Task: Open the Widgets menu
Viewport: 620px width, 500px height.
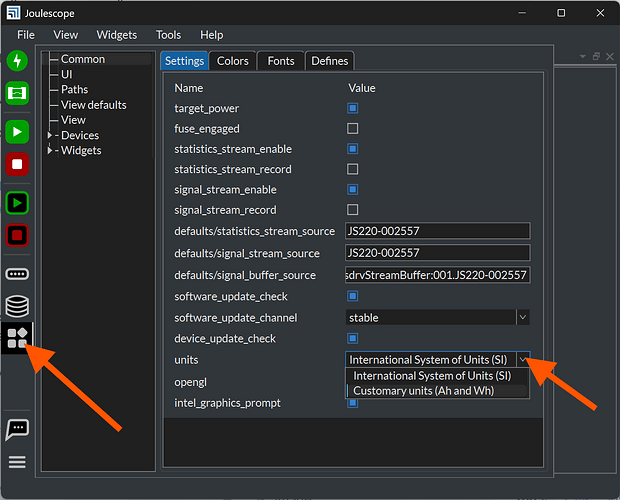Action: 117,35
